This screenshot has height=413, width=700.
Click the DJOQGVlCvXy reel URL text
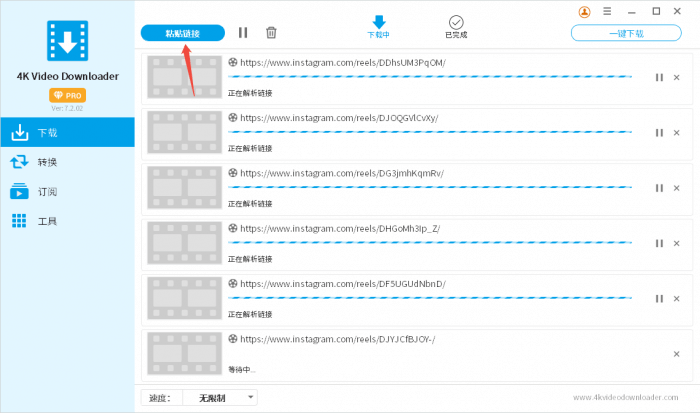click(x=339, y=118)
